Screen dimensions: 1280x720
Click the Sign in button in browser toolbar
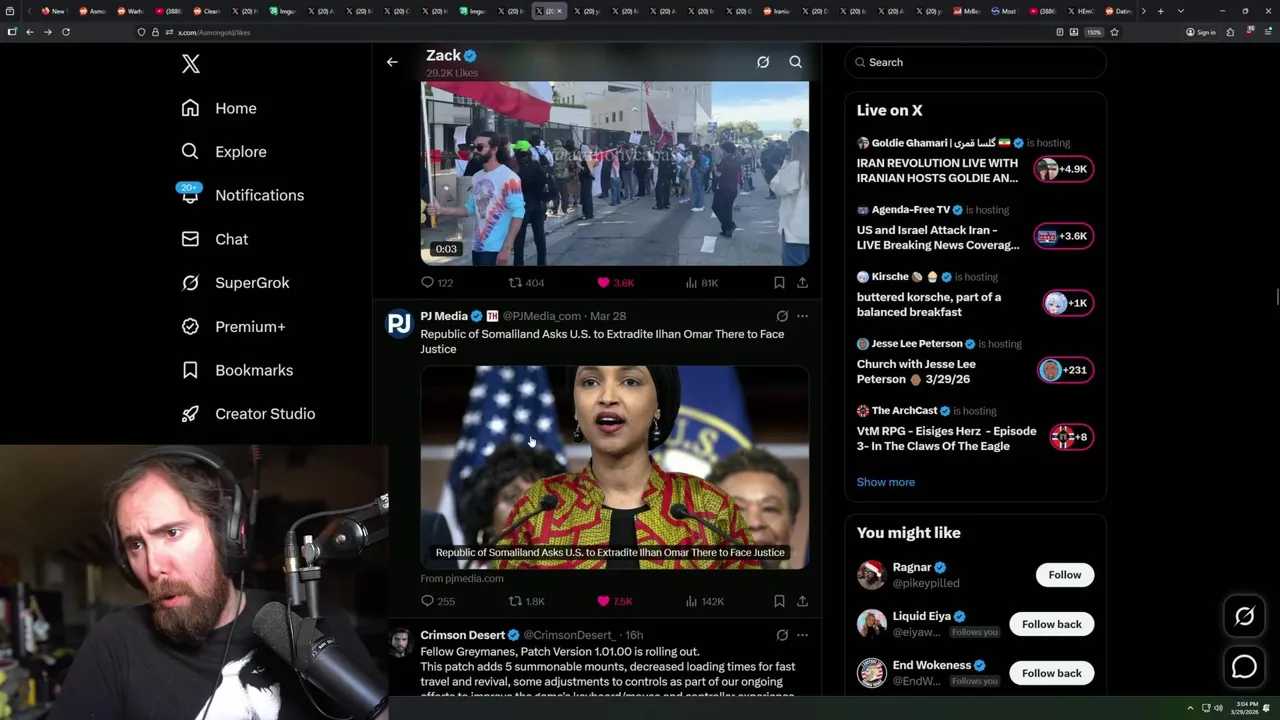[1201, 32]
